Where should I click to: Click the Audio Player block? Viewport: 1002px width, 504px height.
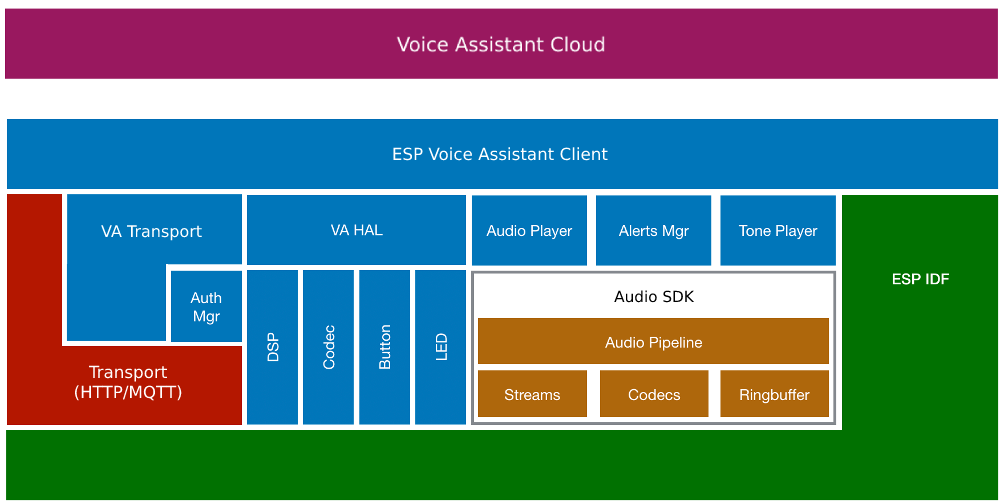coord(529,231)
